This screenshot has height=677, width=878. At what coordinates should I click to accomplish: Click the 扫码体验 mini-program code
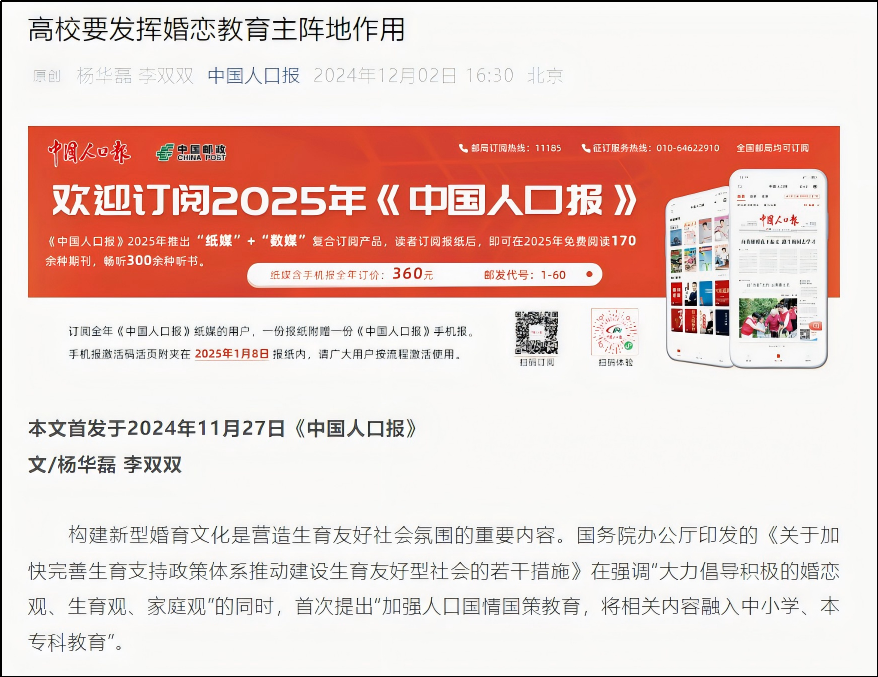(615, 332)
